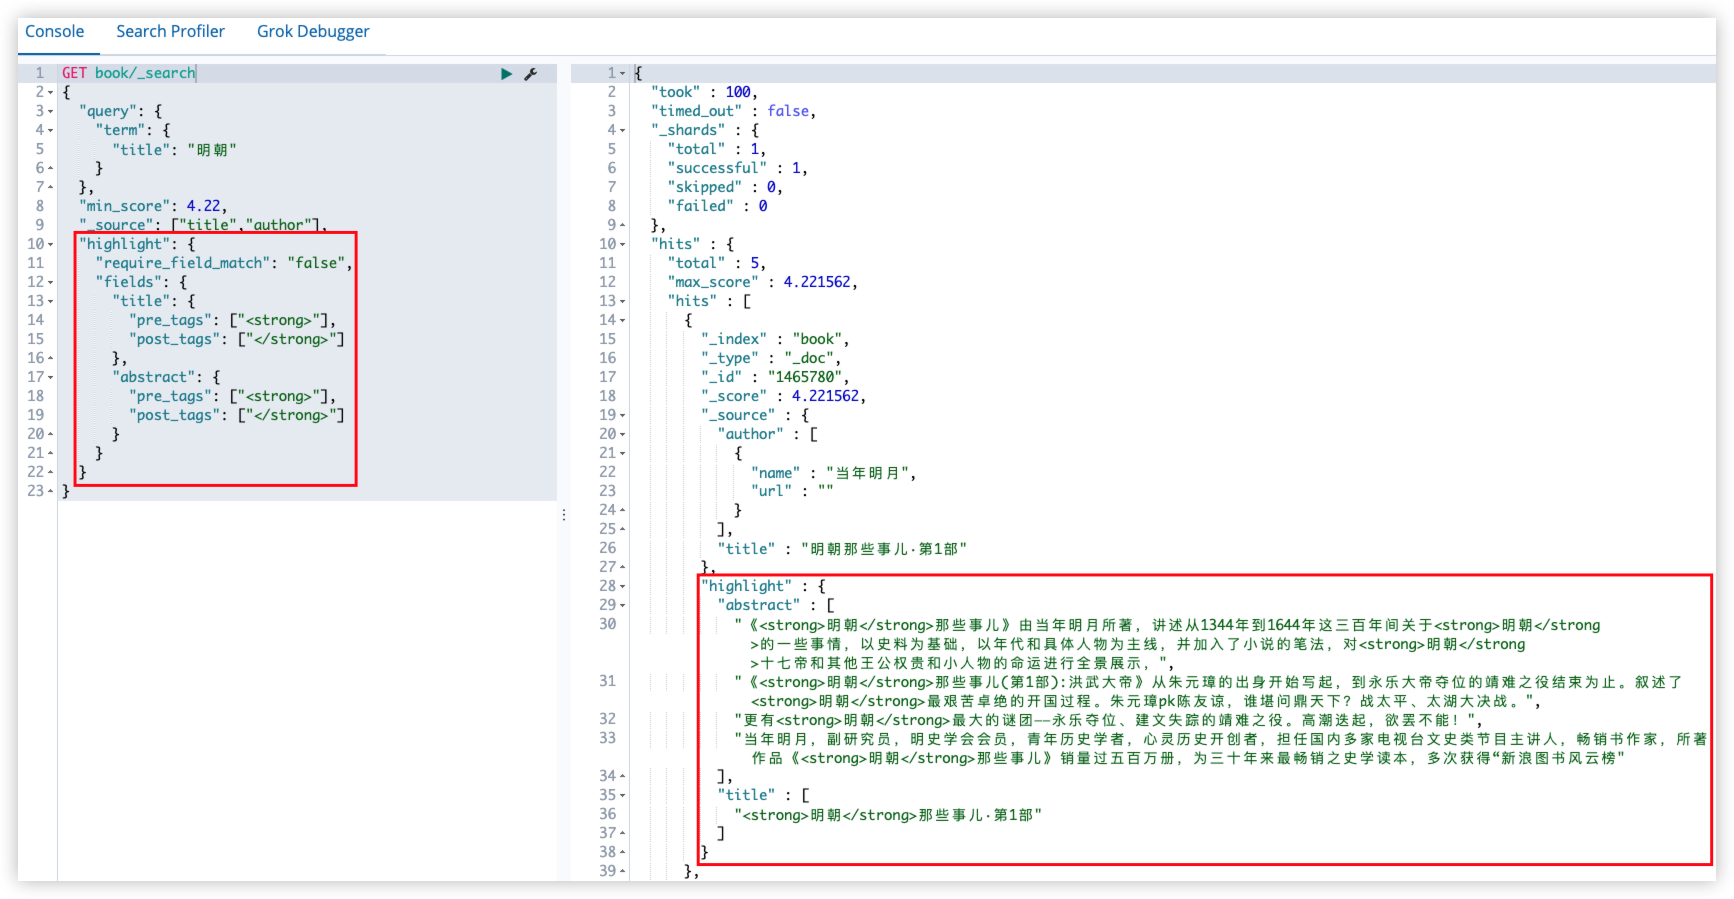This screenshot has width=1734, height=899.
Task: Click the "_index" : "book" line
Action: (775, 339)
